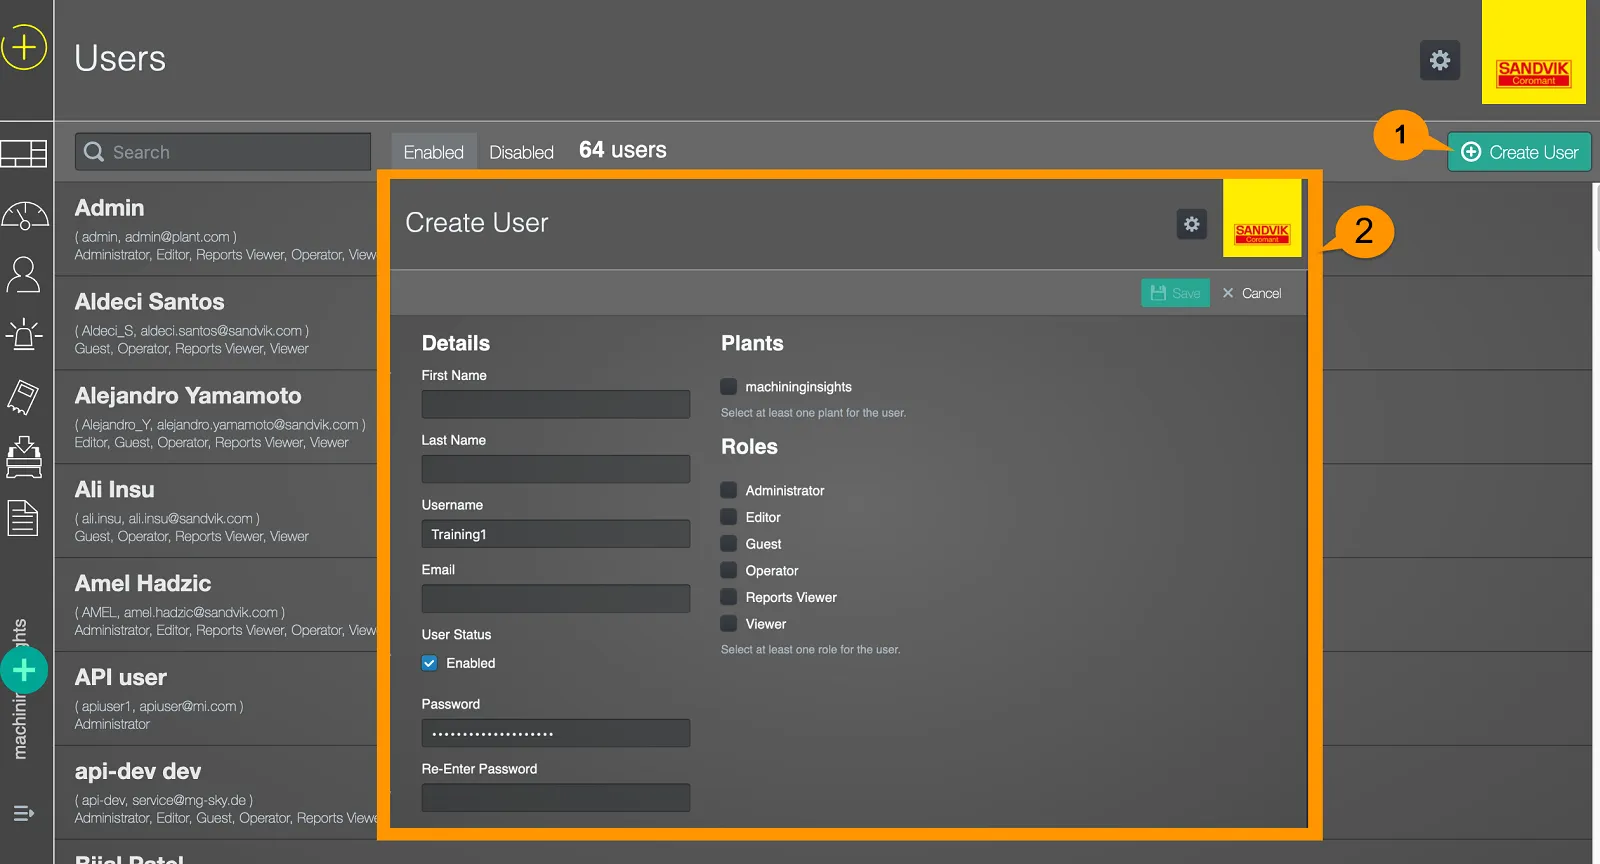Open the document report icon in sidebar
The height and width of the screenshot is (864, 1600).
coord(24,518)
